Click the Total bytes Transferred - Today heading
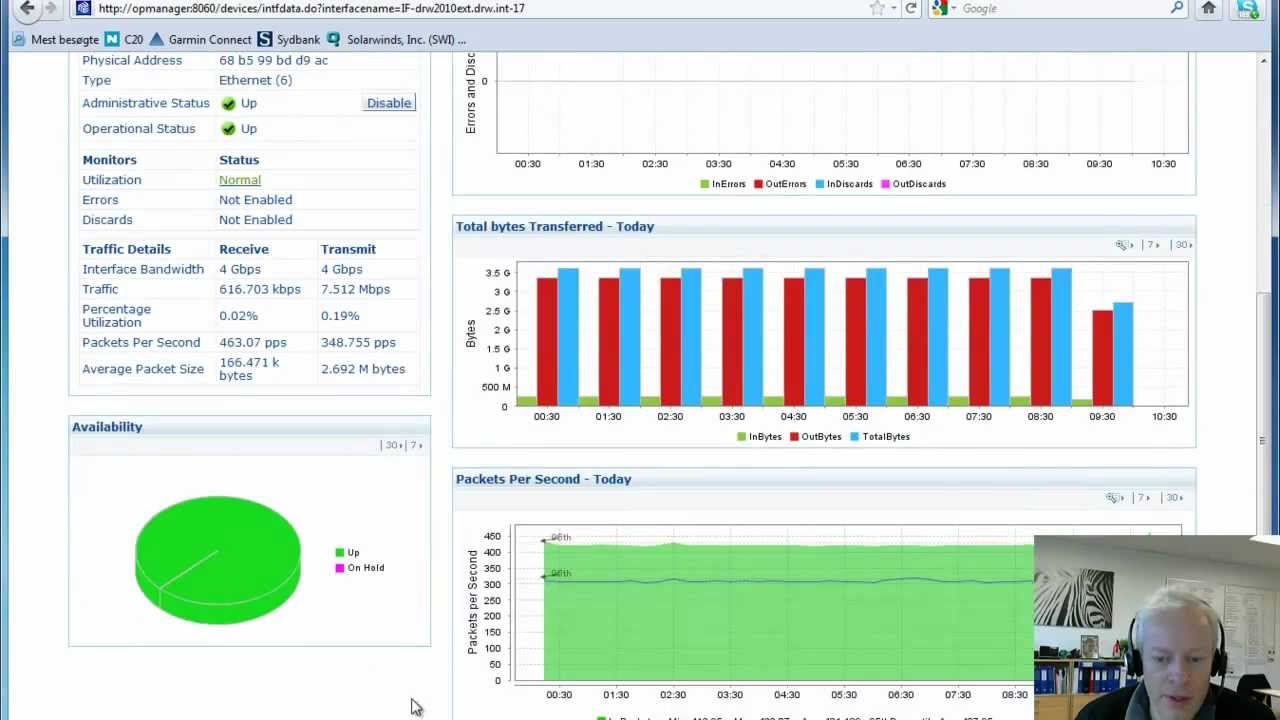Screen dimensions: 1280x720 pyautogui.click(x=555, y=227)
